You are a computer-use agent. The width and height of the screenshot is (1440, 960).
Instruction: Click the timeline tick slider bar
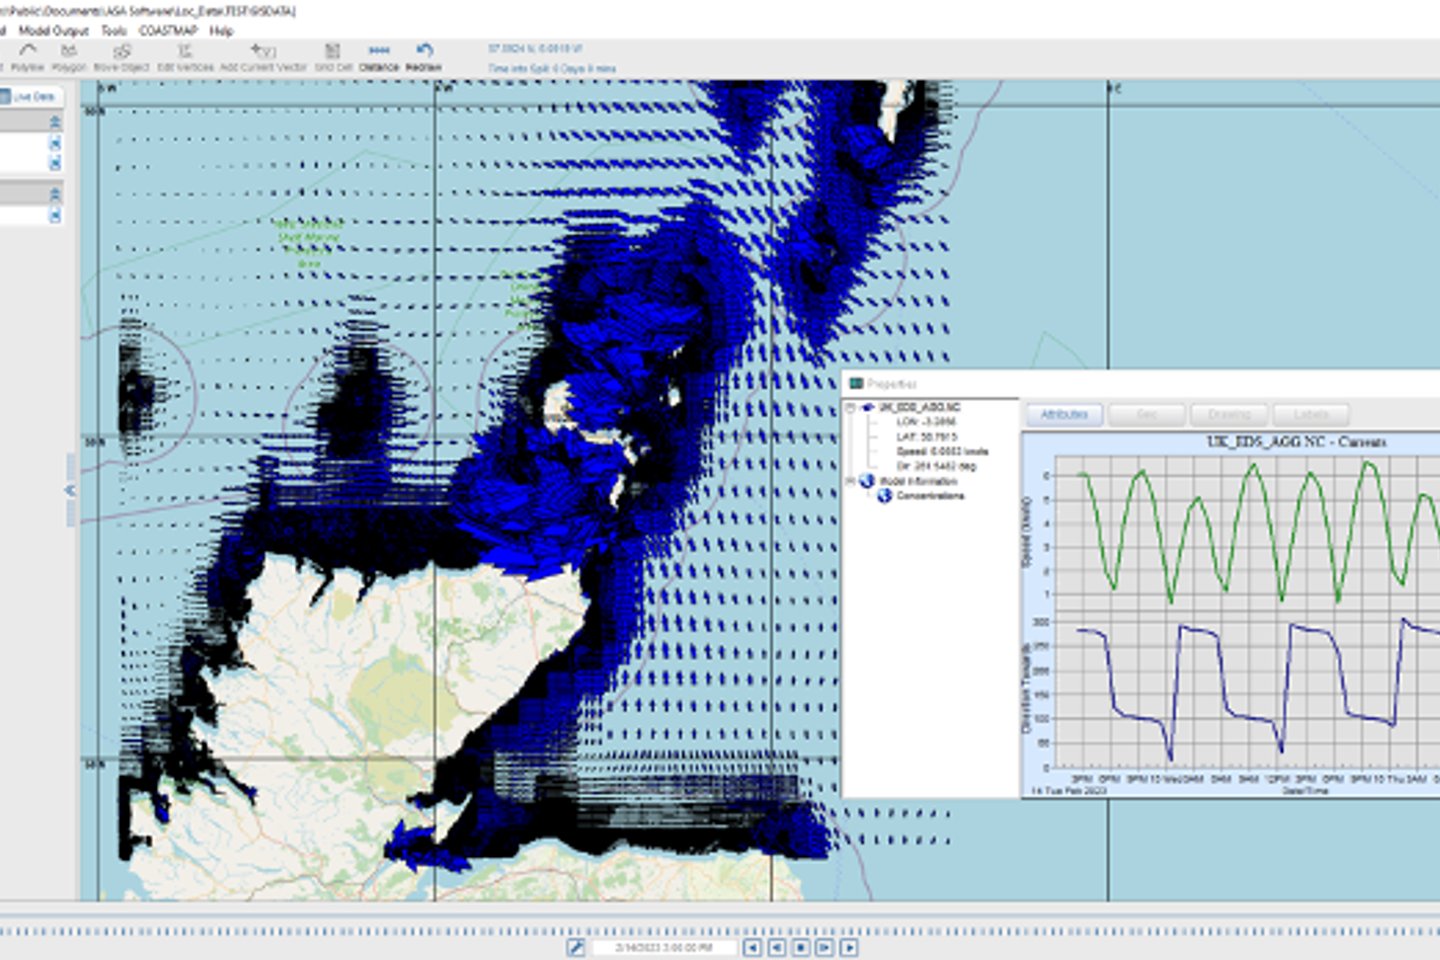[x=720, y=930]
